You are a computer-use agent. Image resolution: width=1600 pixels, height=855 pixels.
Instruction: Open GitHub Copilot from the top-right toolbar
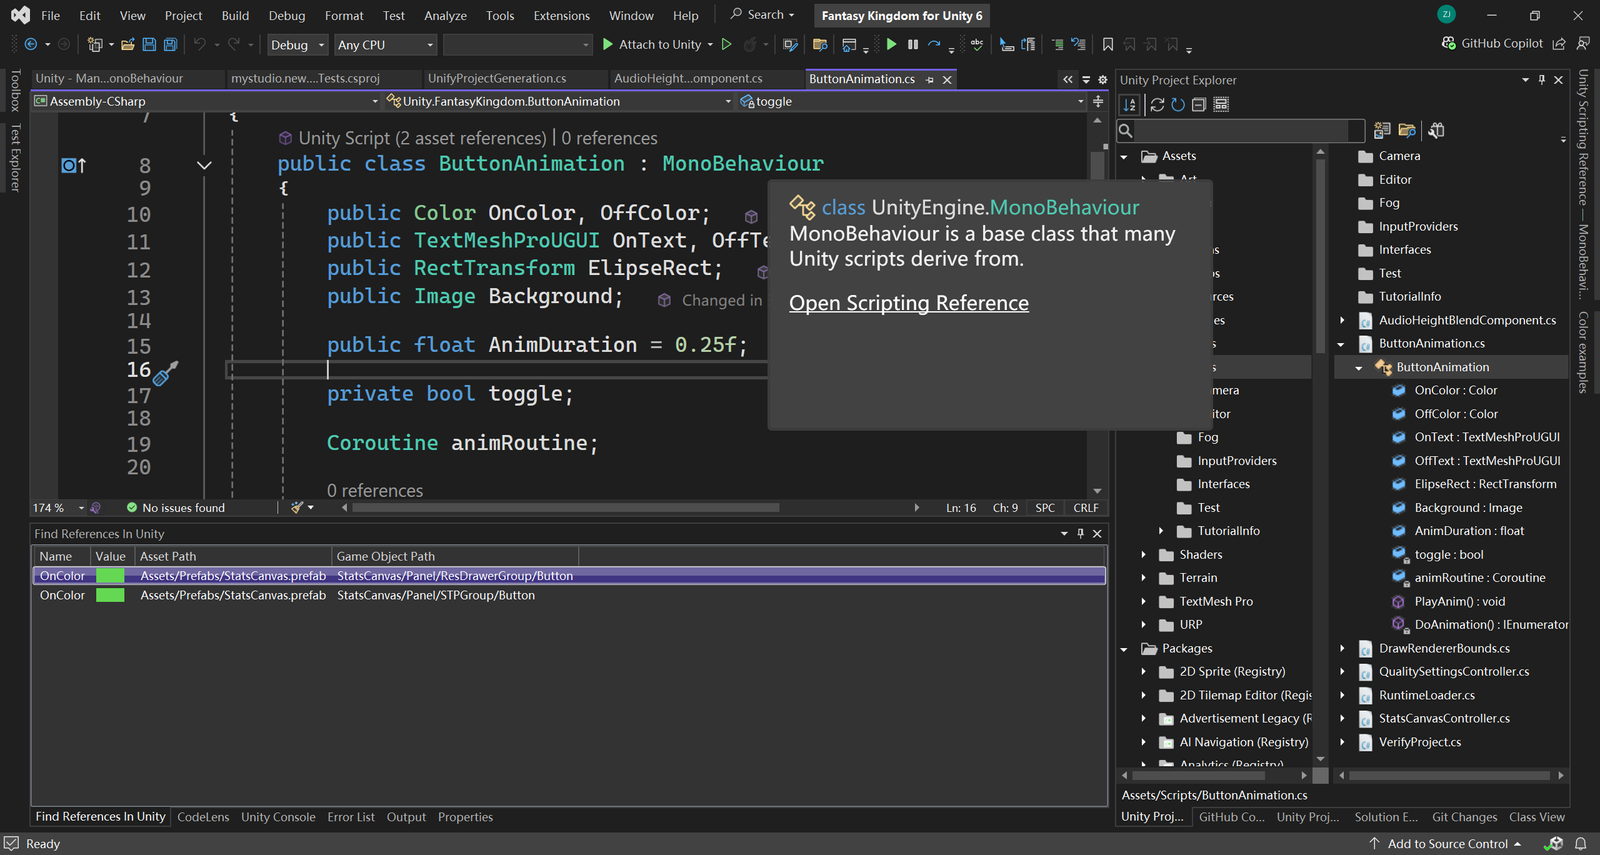tap(1491, 44)
